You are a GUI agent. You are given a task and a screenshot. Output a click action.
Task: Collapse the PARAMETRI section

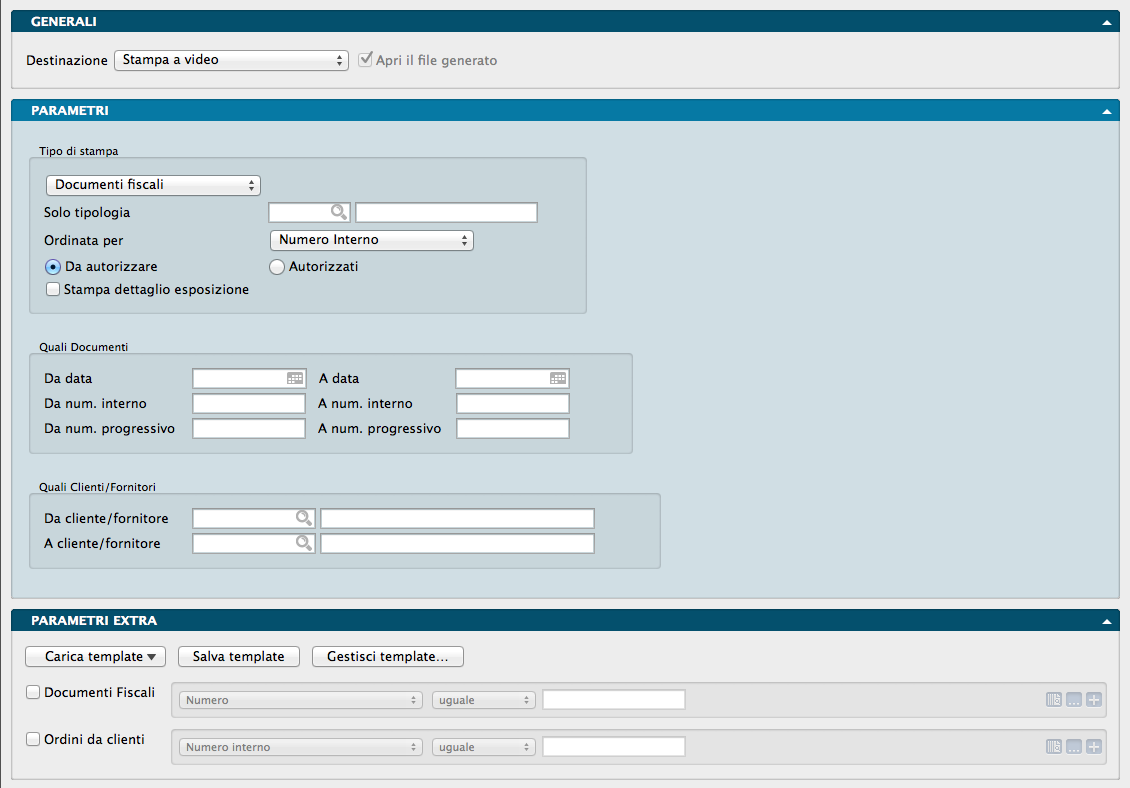(x=1106, y=111)
